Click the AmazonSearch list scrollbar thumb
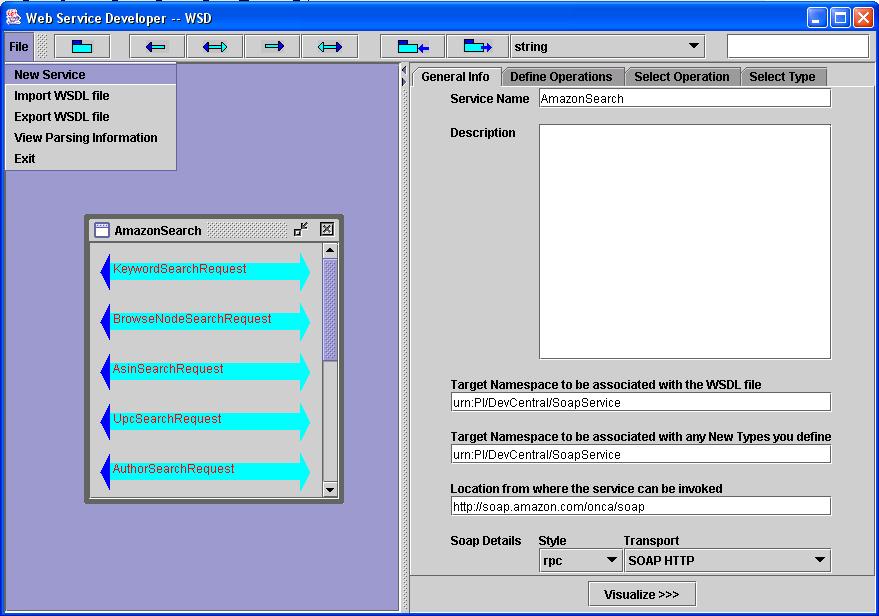This screenshot has width=879, height=616. click(x=330, y=310)
